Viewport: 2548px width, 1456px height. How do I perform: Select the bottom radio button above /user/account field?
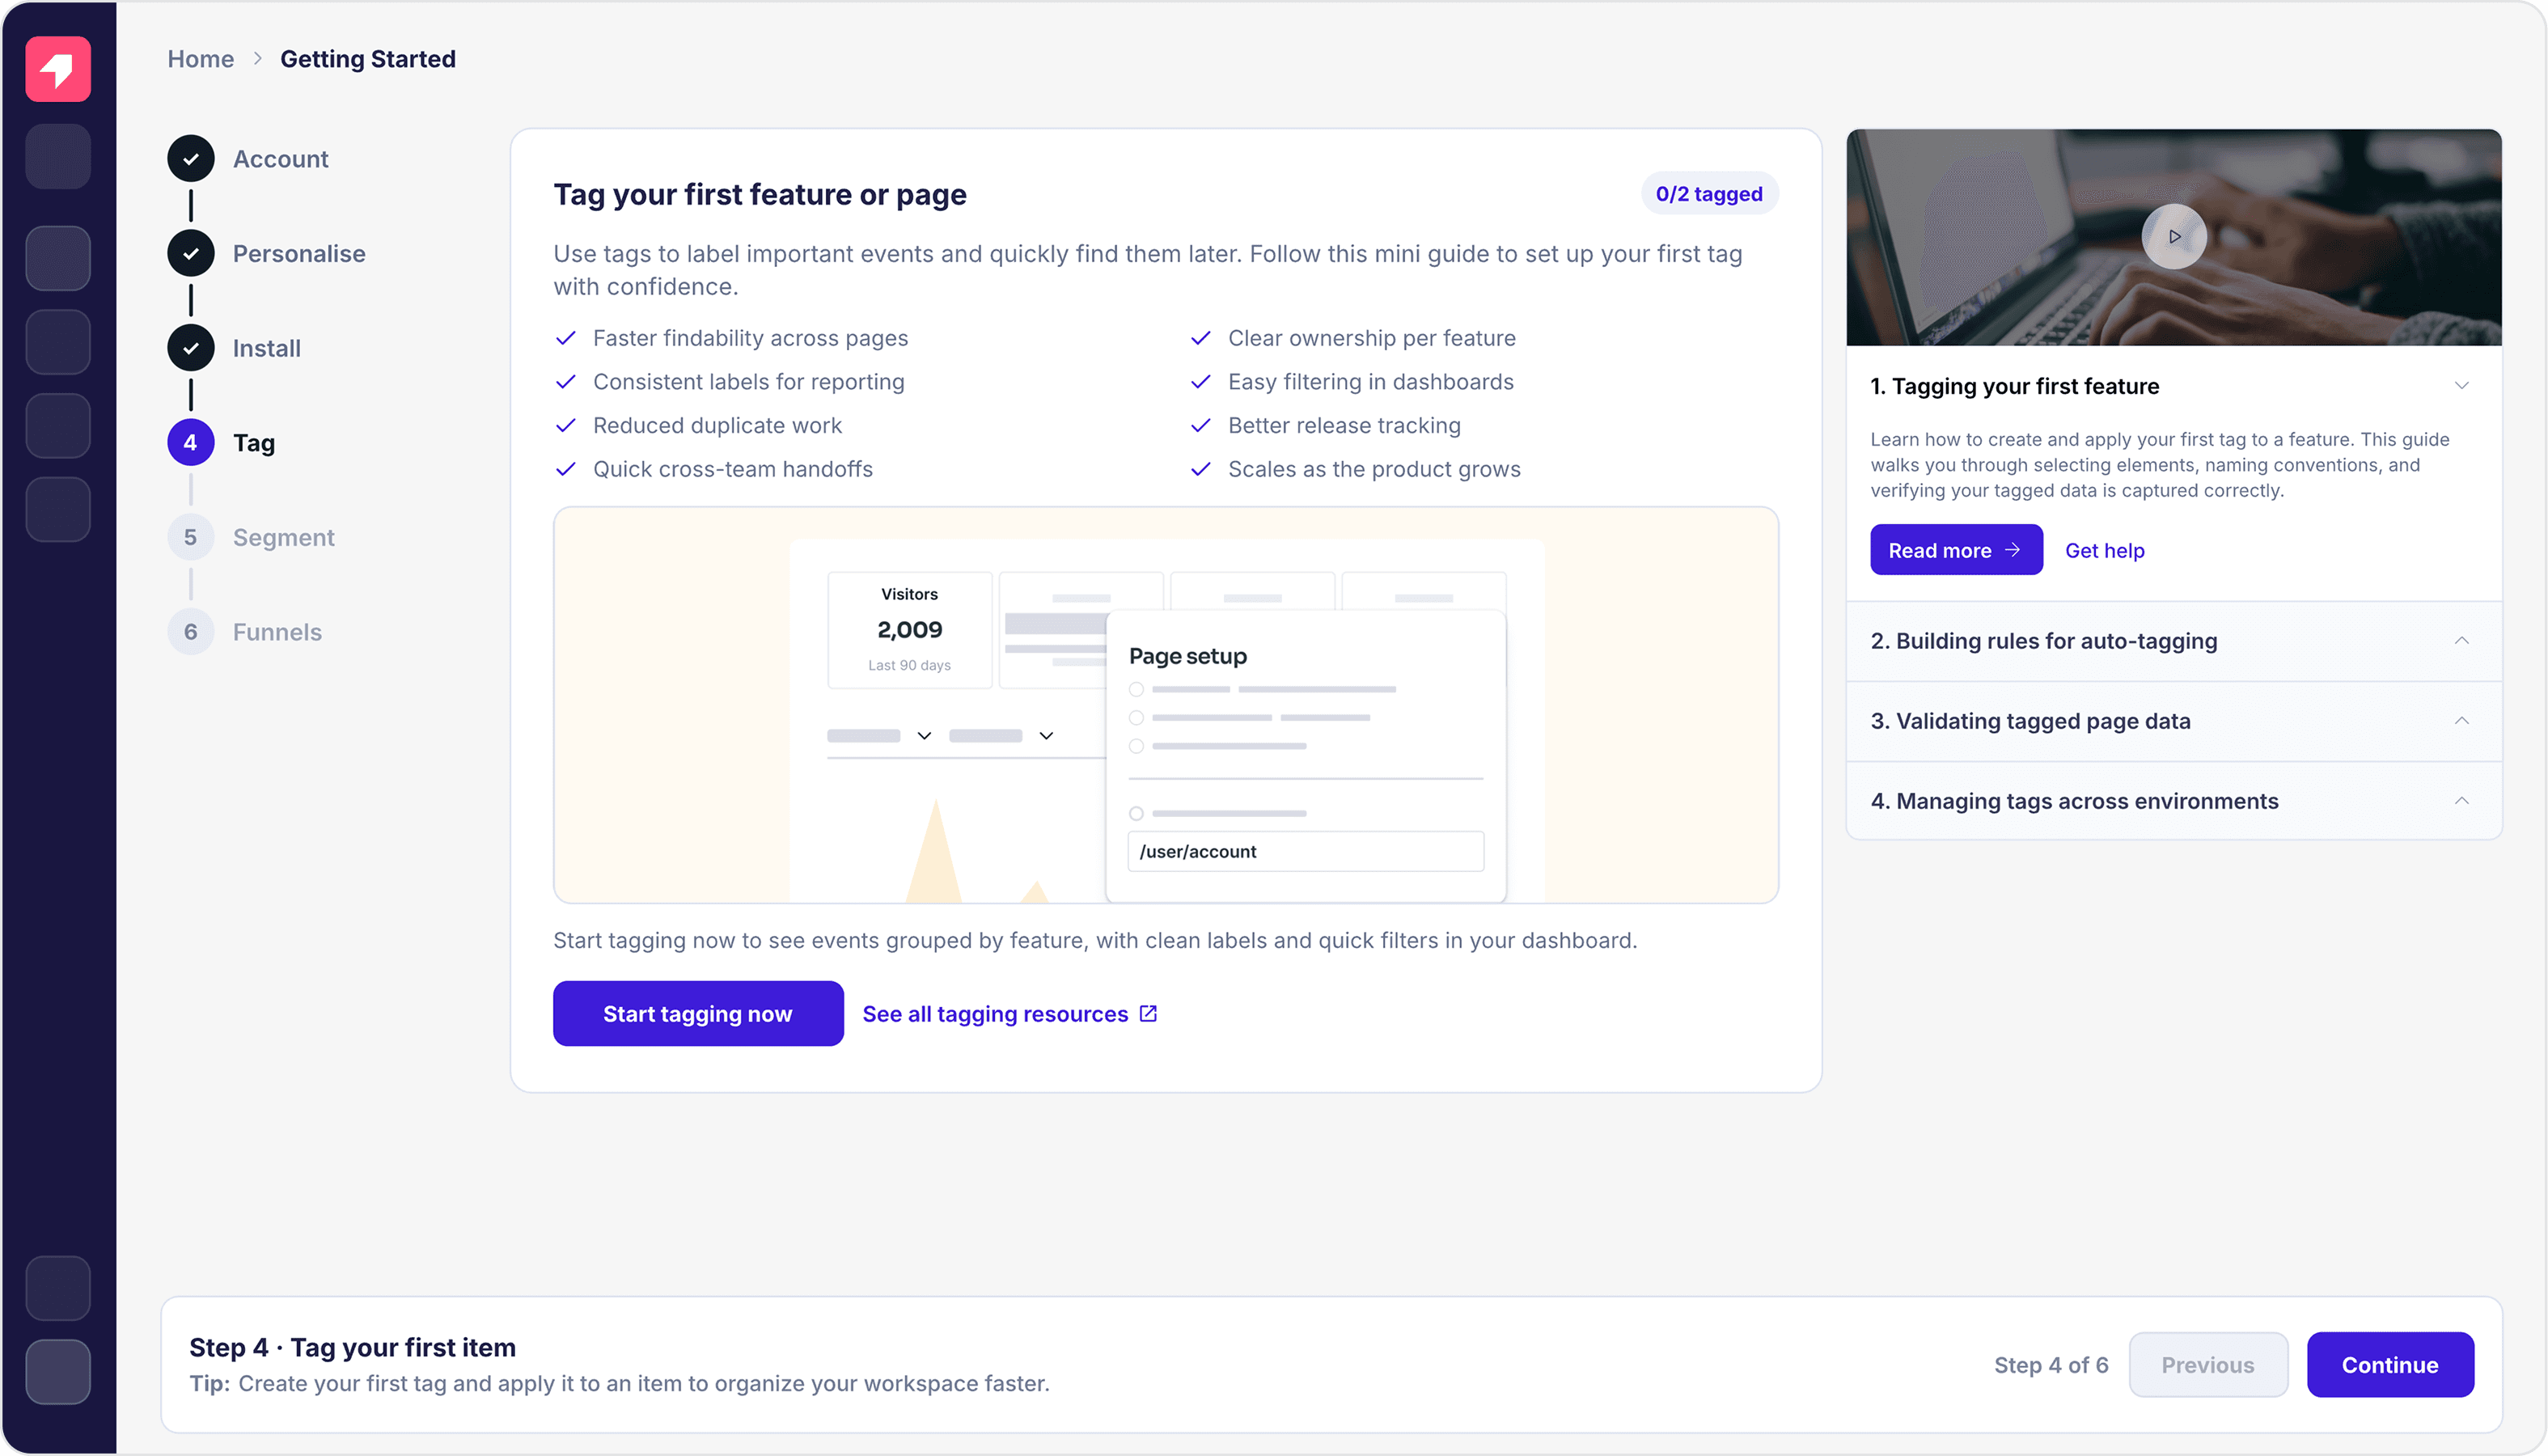point(1136,813)
